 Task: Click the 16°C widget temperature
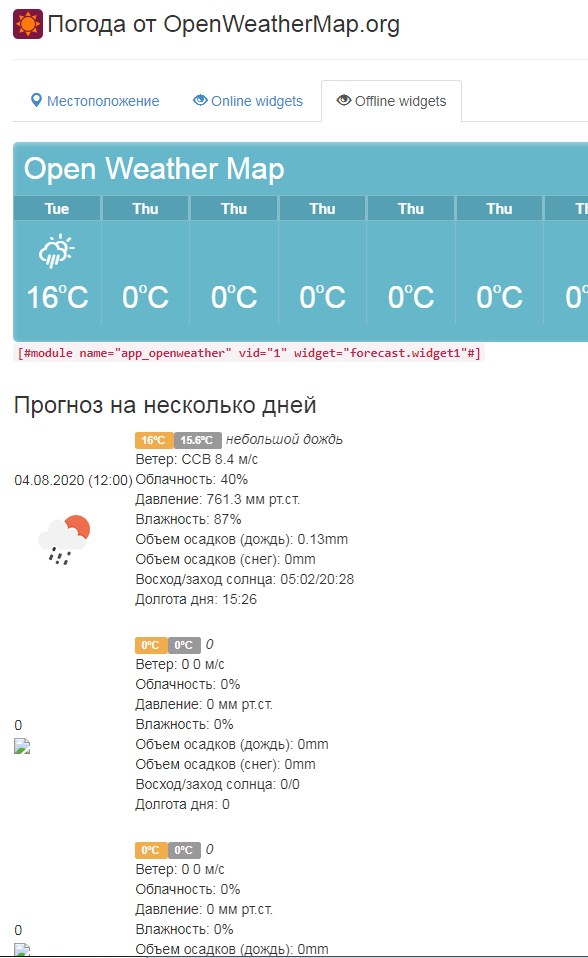click(57, 298)
